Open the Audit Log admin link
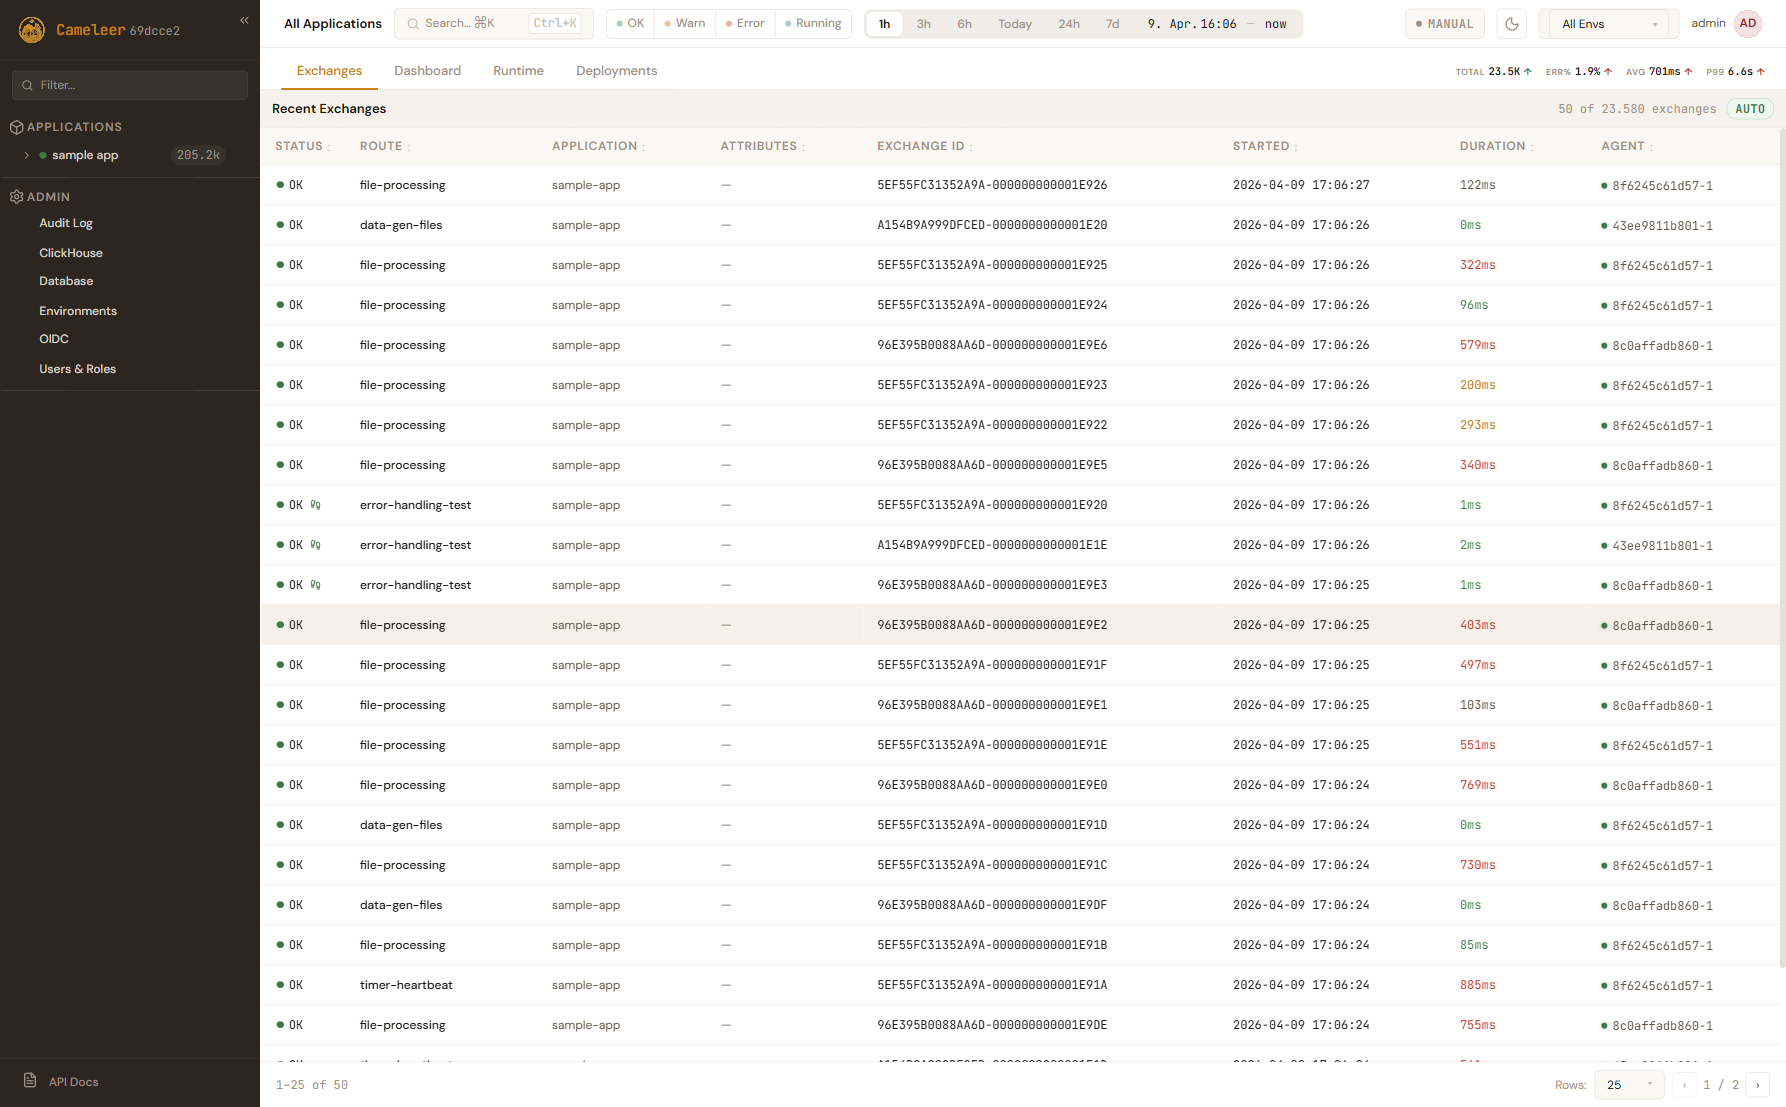Screen dimensions: 1786x1107 [x=66, y=223]
